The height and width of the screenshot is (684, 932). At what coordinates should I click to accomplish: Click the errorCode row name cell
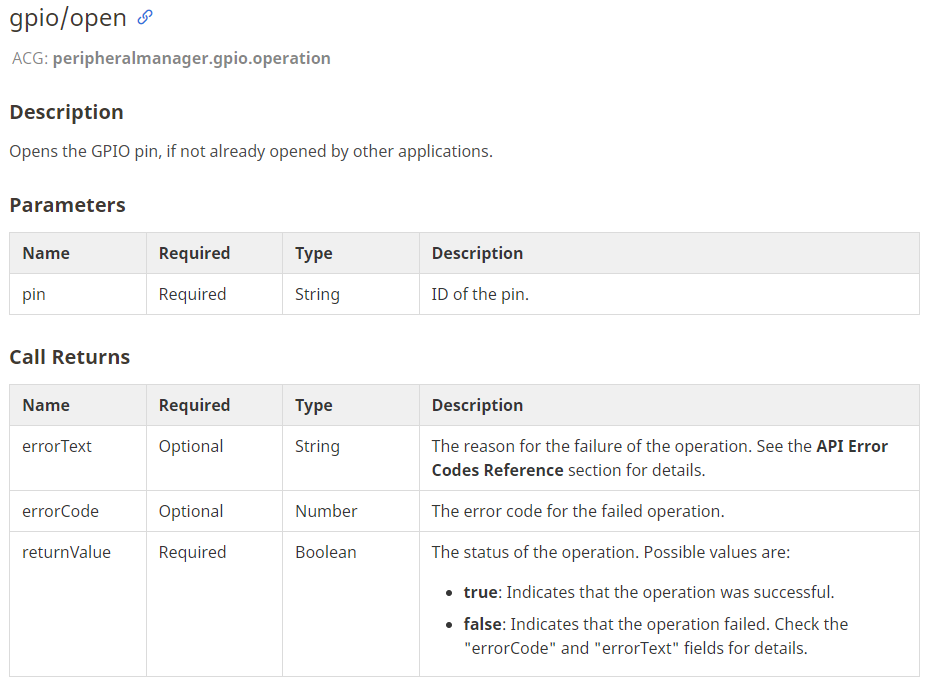click(x=78, y=511)
